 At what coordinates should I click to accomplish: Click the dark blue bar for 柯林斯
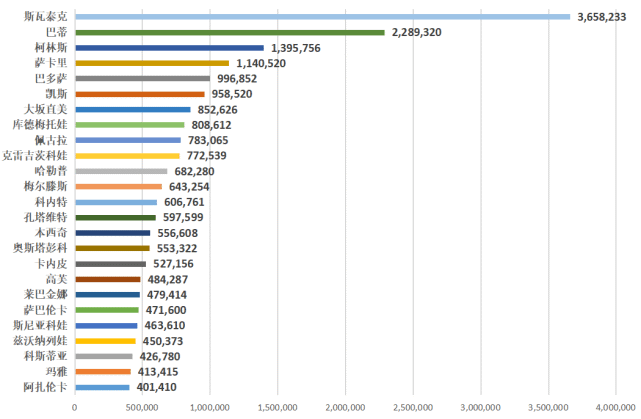pyautogui.click(x=170, y=48)
